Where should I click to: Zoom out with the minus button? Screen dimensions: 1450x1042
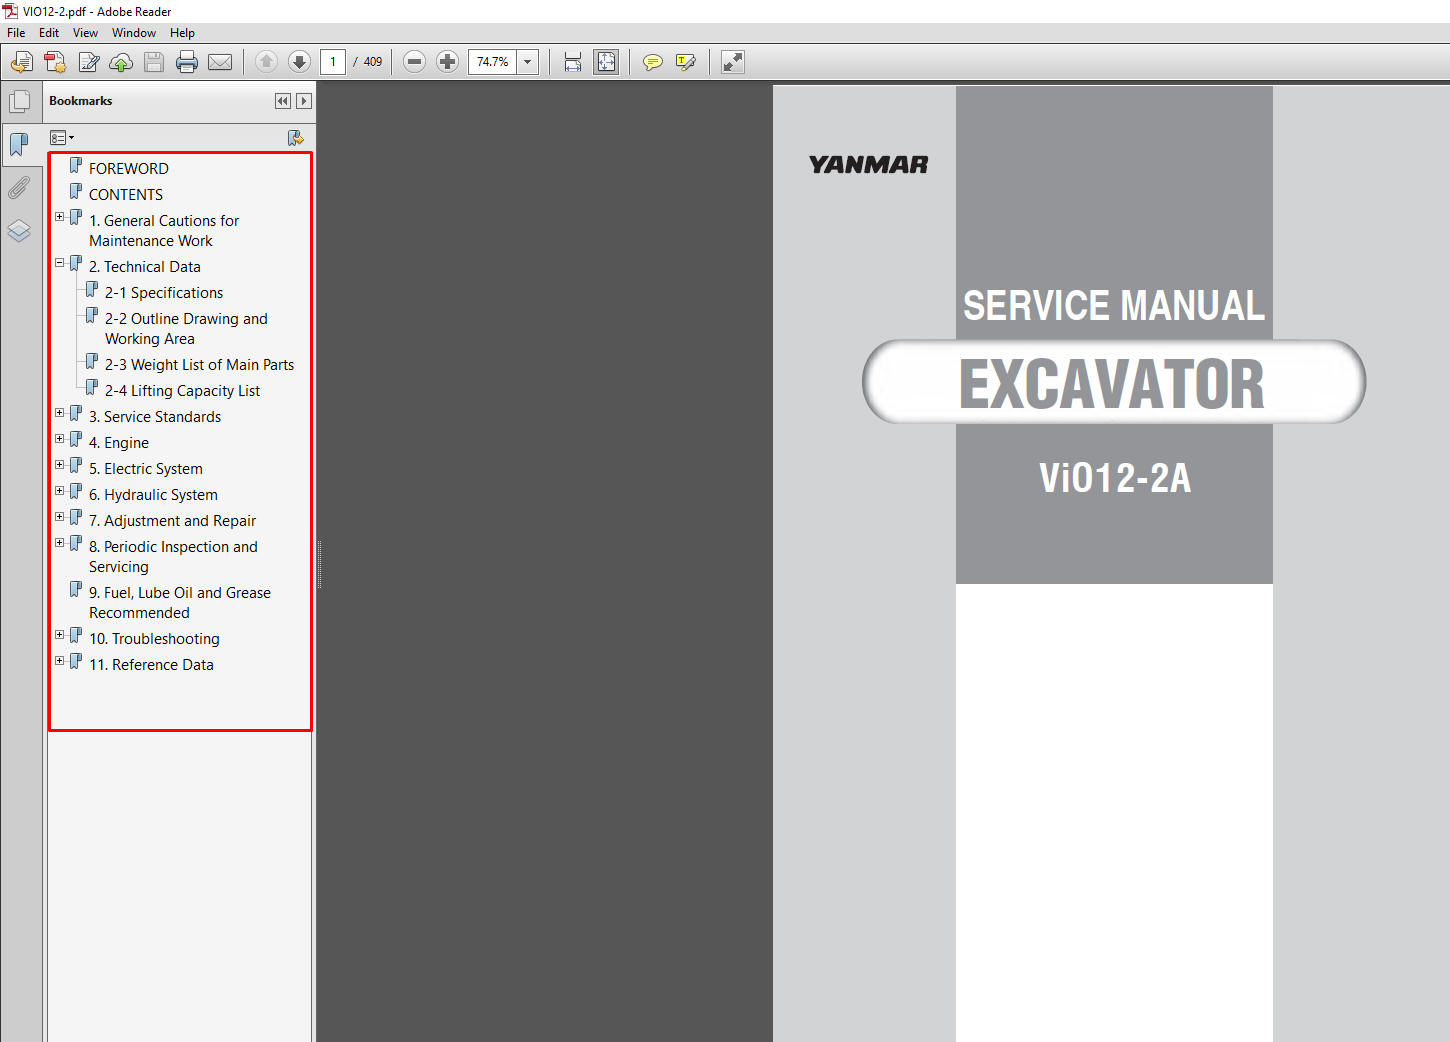pos(415,62)
